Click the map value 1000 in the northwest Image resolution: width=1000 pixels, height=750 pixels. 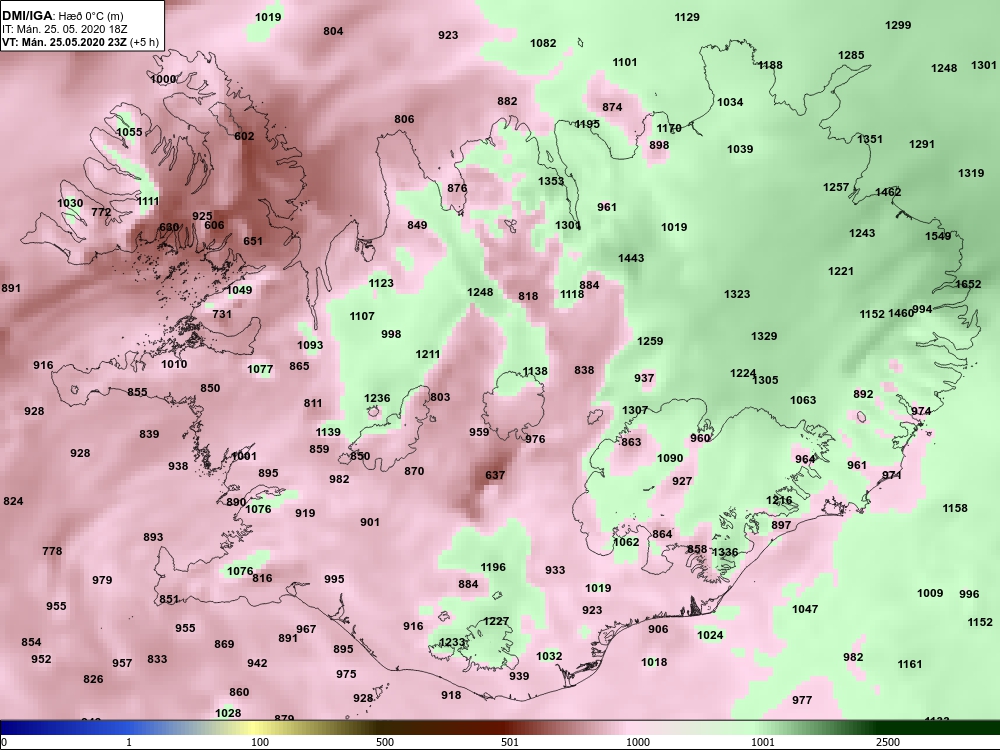[x=163, y=79]
